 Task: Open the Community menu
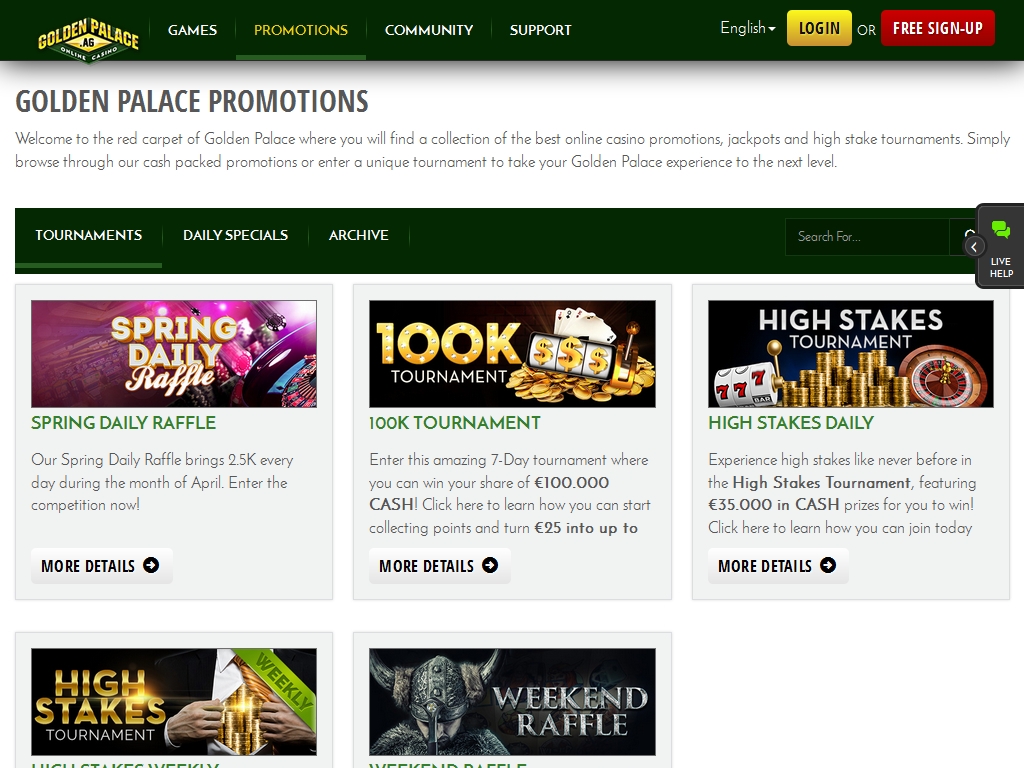tap(428, 30)
